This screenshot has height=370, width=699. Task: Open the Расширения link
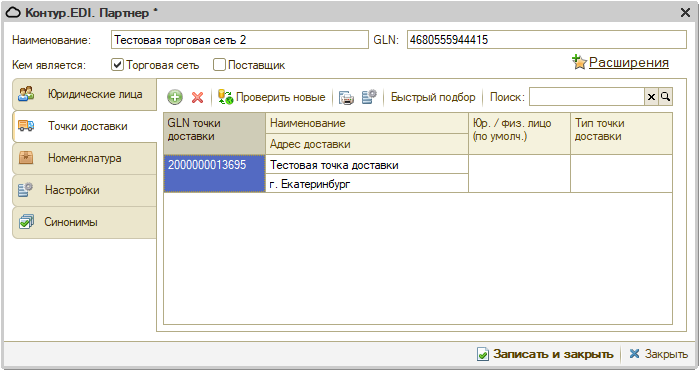[x=629, y=62]
